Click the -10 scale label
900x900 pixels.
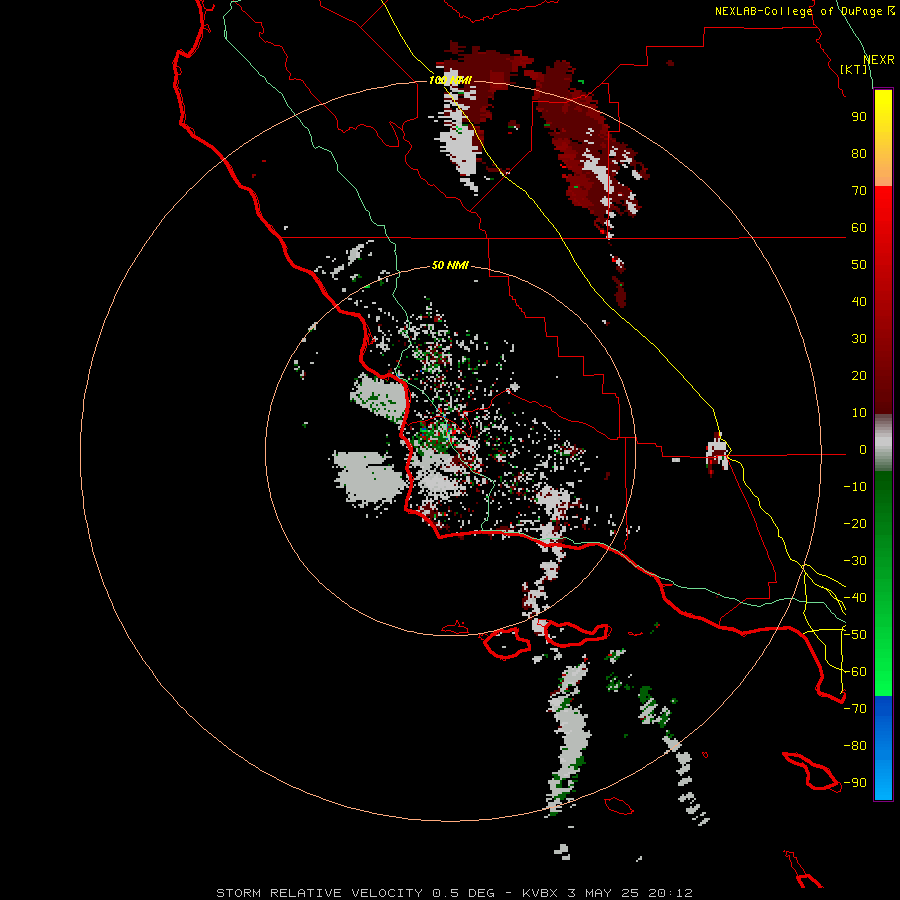pyautogui.click(x=855, y=487)
